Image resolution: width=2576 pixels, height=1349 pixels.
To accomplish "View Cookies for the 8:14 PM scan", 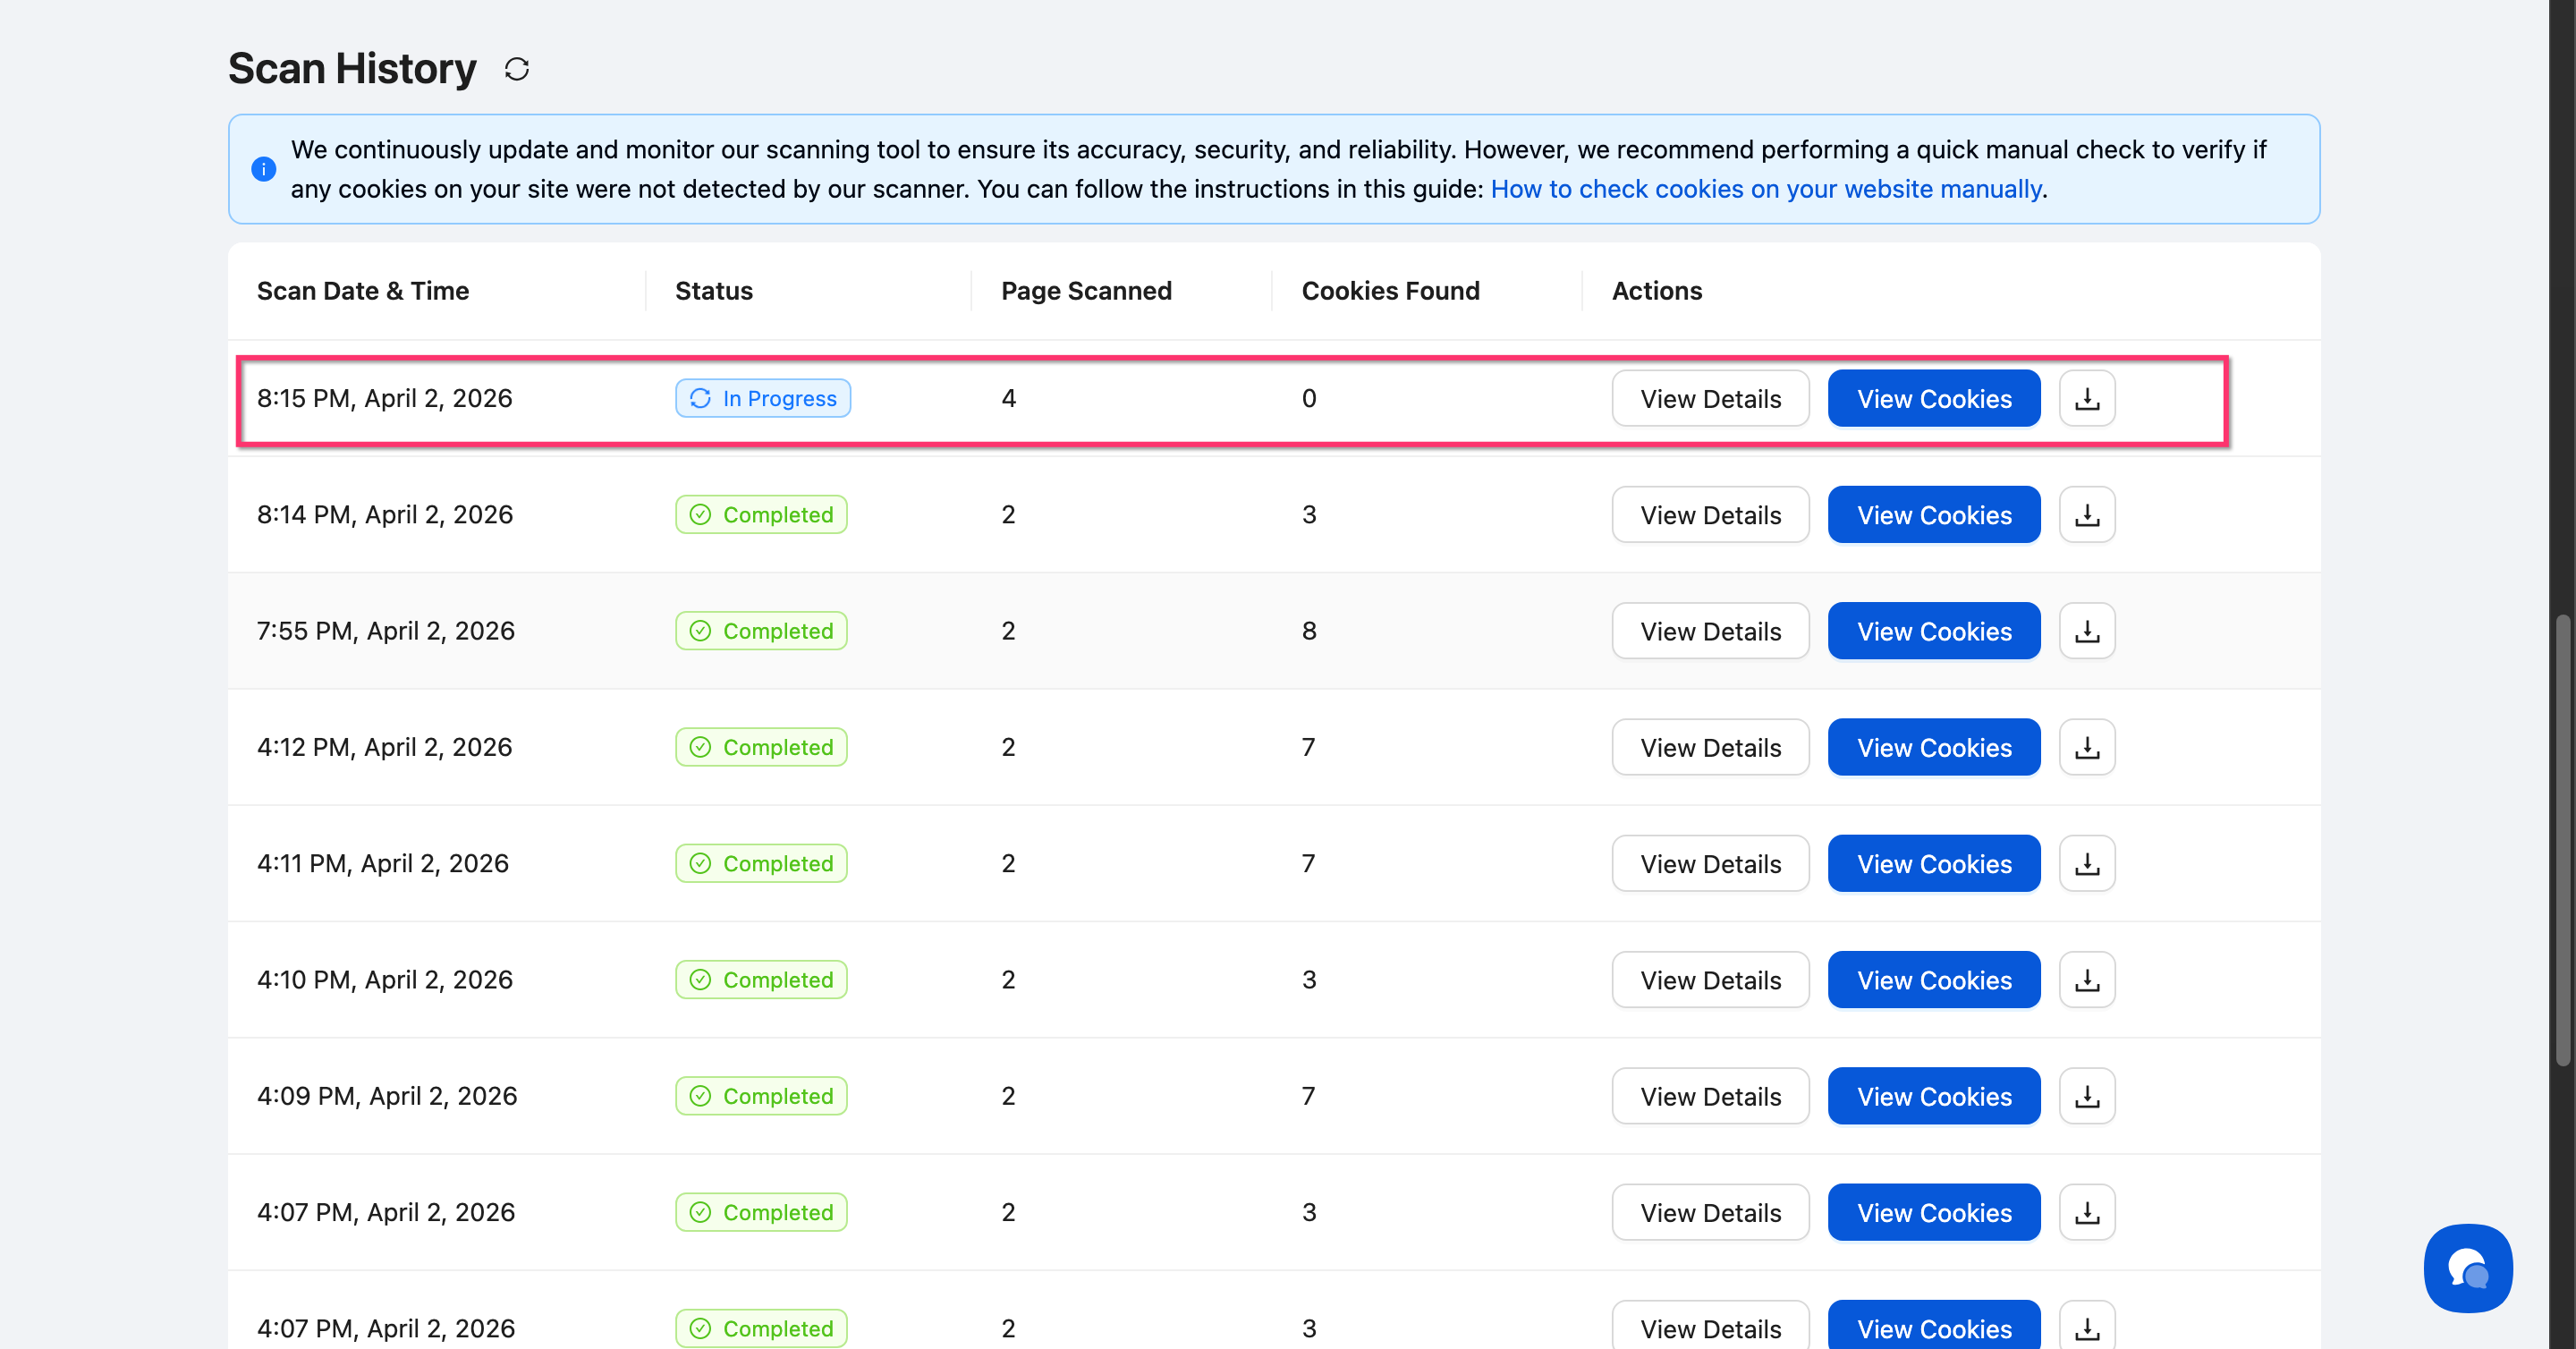I will tap(1933, 514).
